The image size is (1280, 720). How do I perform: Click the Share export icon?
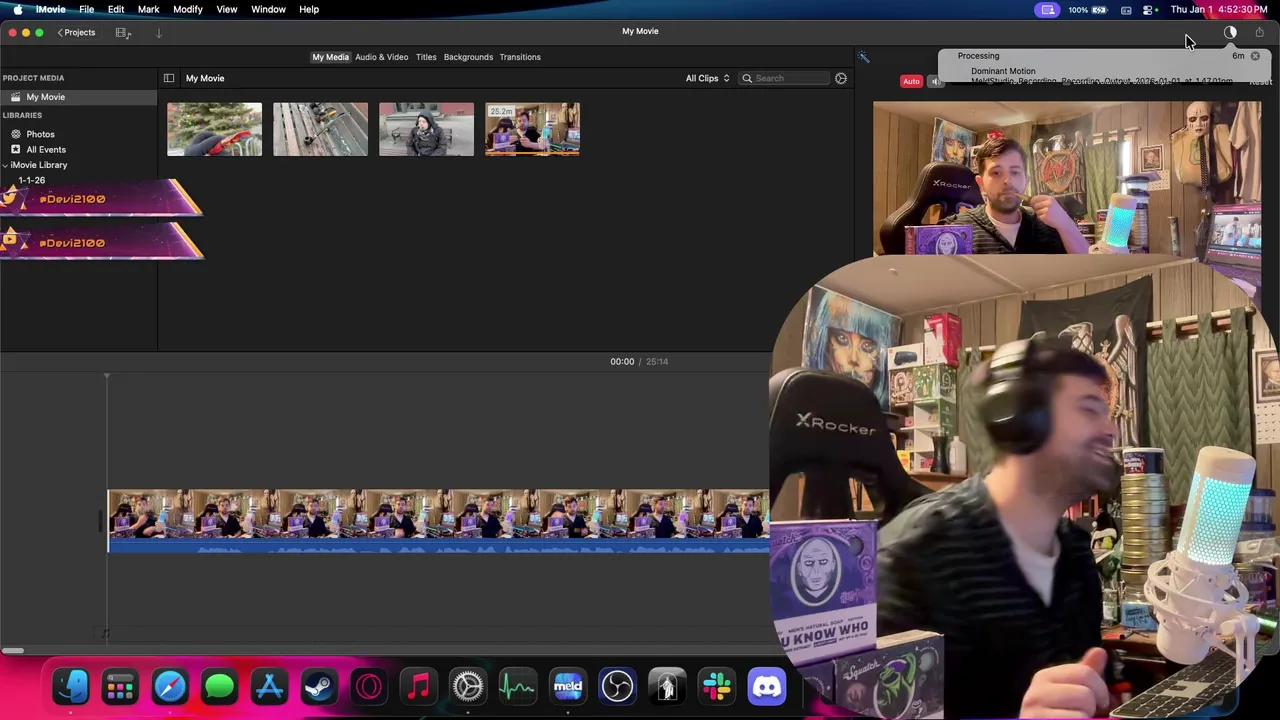(1259, 33)
